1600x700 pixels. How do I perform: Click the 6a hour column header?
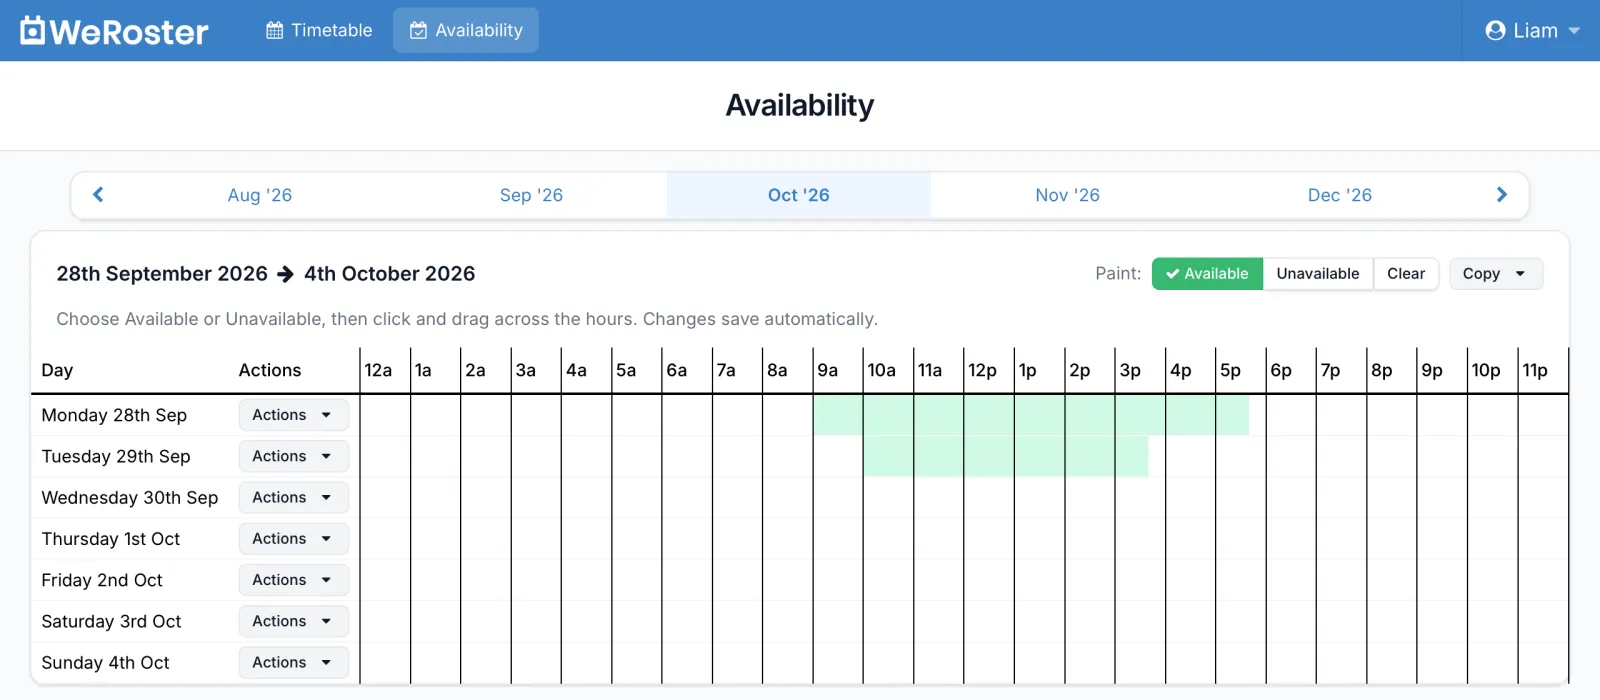click(687, 370)
